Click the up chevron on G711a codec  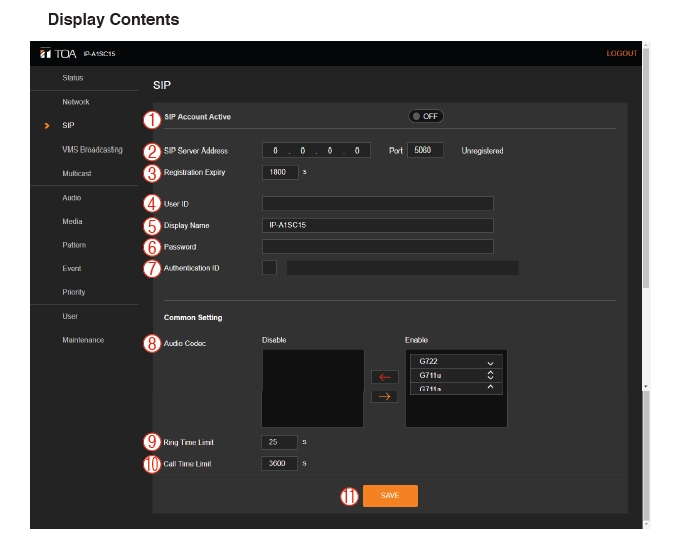click(x=490, y=387)
